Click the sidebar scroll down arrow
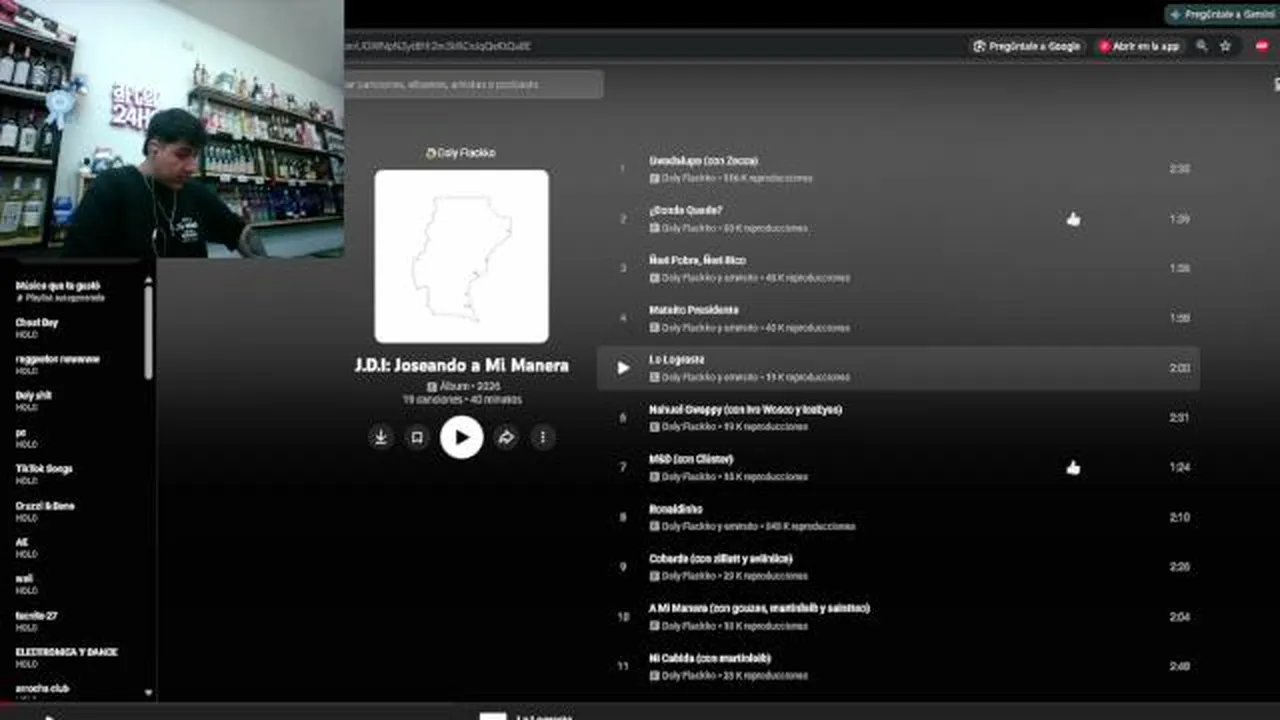The image size is (1280, 720). [149, 692]
